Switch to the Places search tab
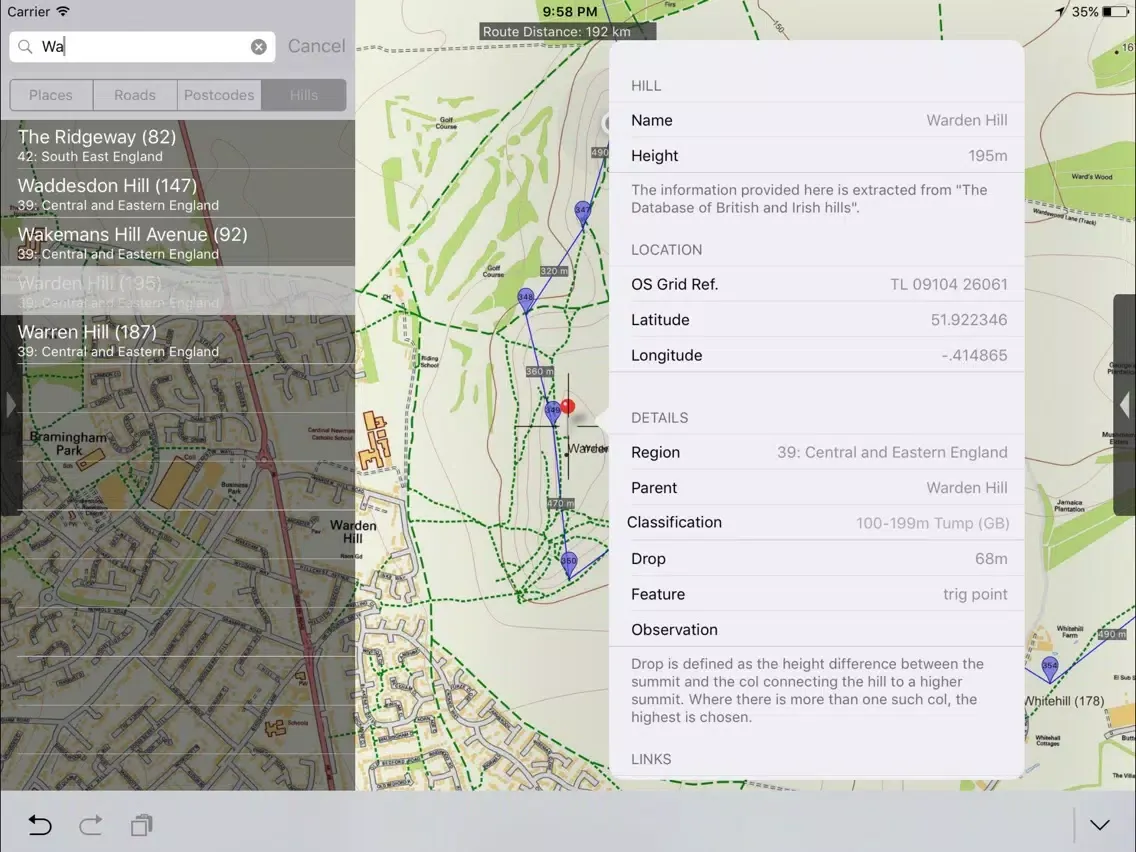 (51, 95)
